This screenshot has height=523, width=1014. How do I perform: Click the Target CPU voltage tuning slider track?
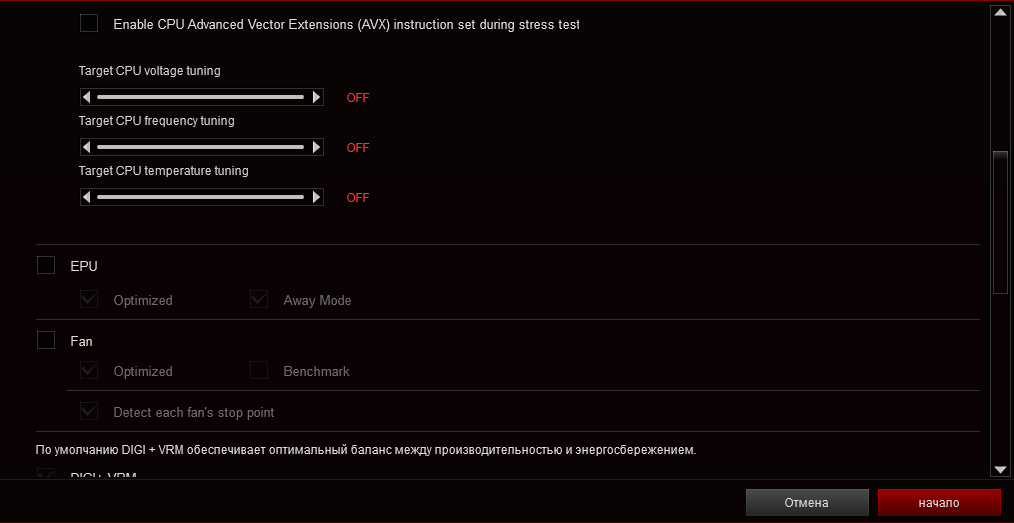200,97
